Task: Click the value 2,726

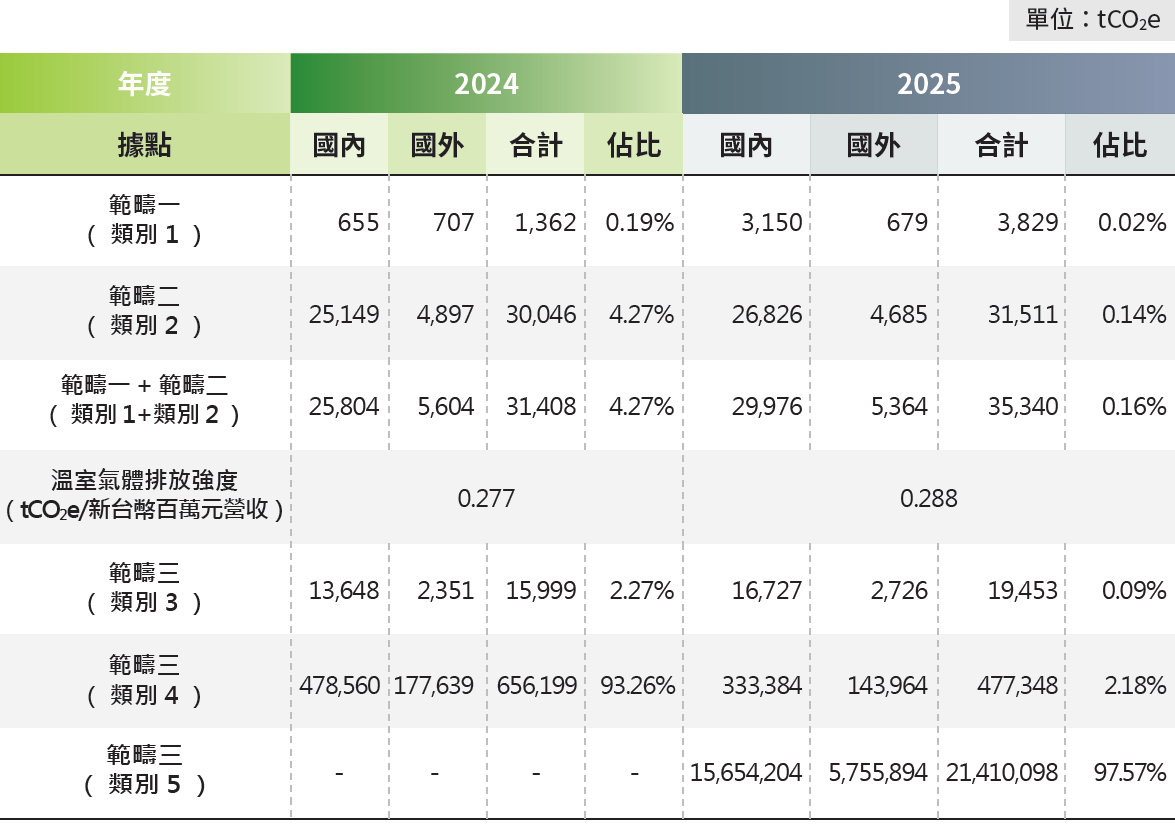Action: pyautogui.click(x=899, y=591)
